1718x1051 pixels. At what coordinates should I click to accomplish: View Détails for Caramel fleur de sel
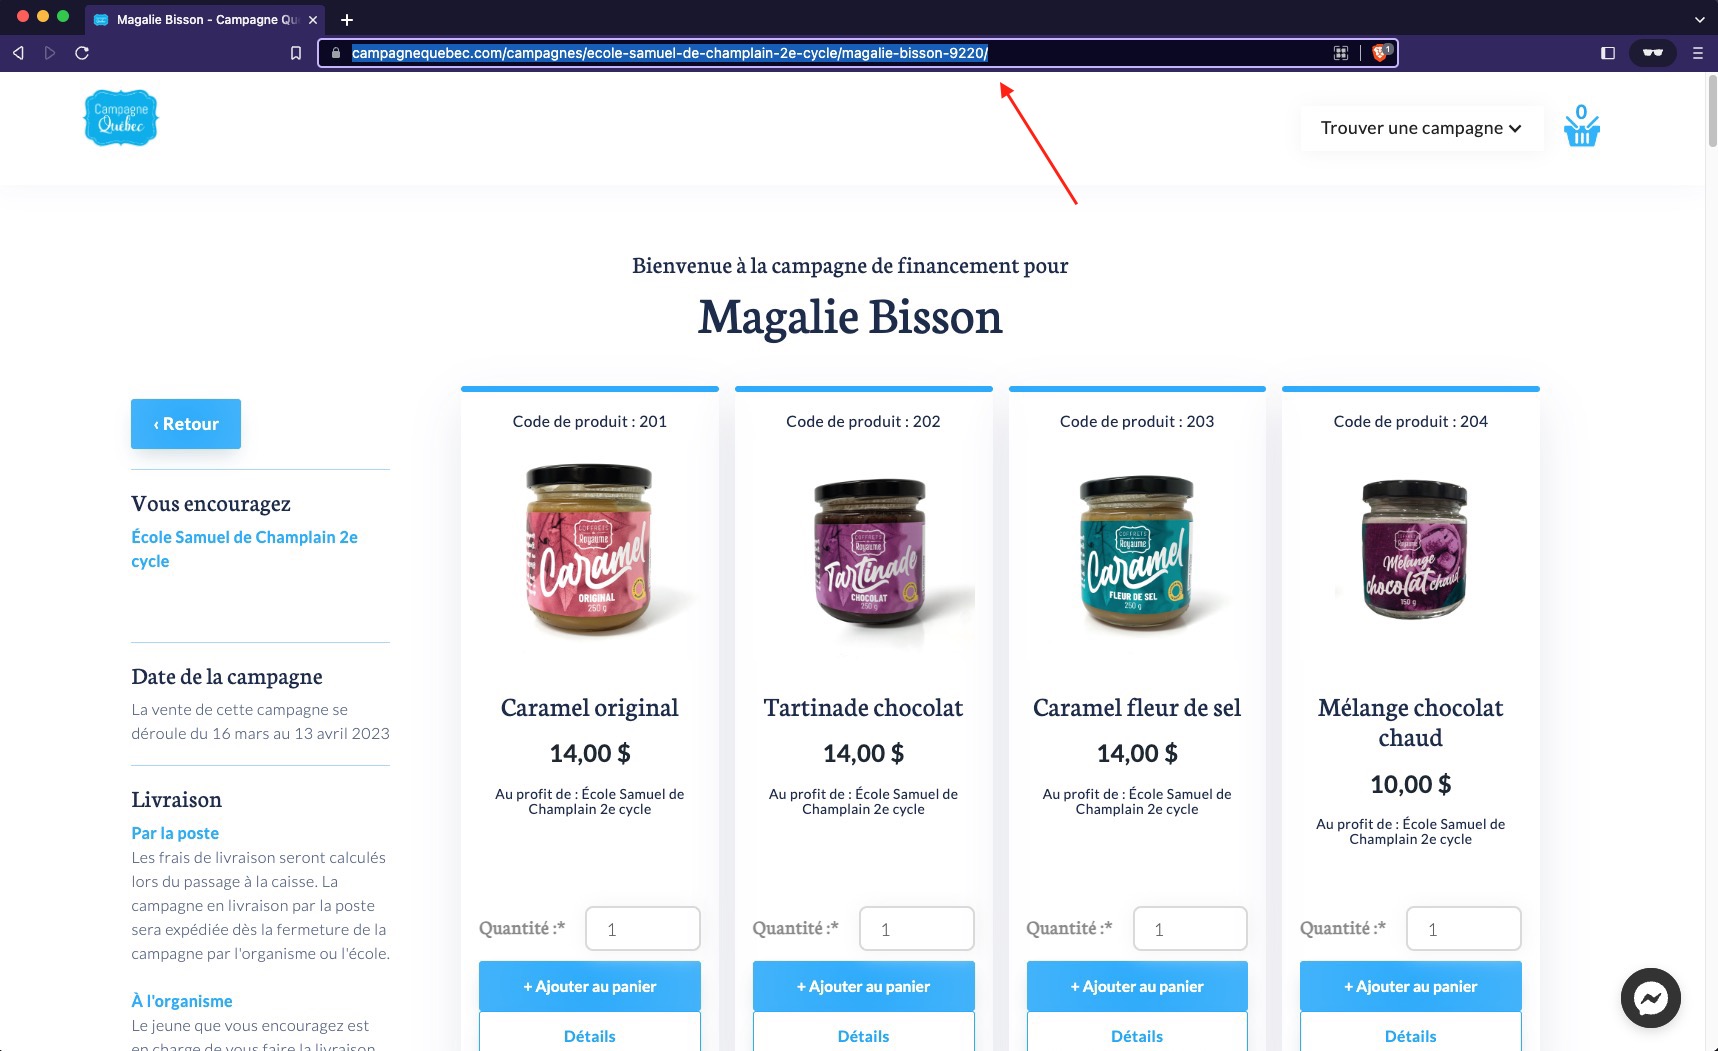pyautogui.click(x=1137, y=1034)
